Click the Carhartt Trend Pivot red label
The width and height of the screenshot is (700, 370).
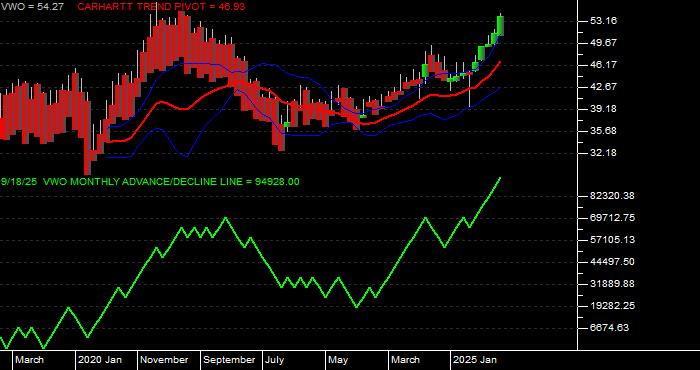161,7
